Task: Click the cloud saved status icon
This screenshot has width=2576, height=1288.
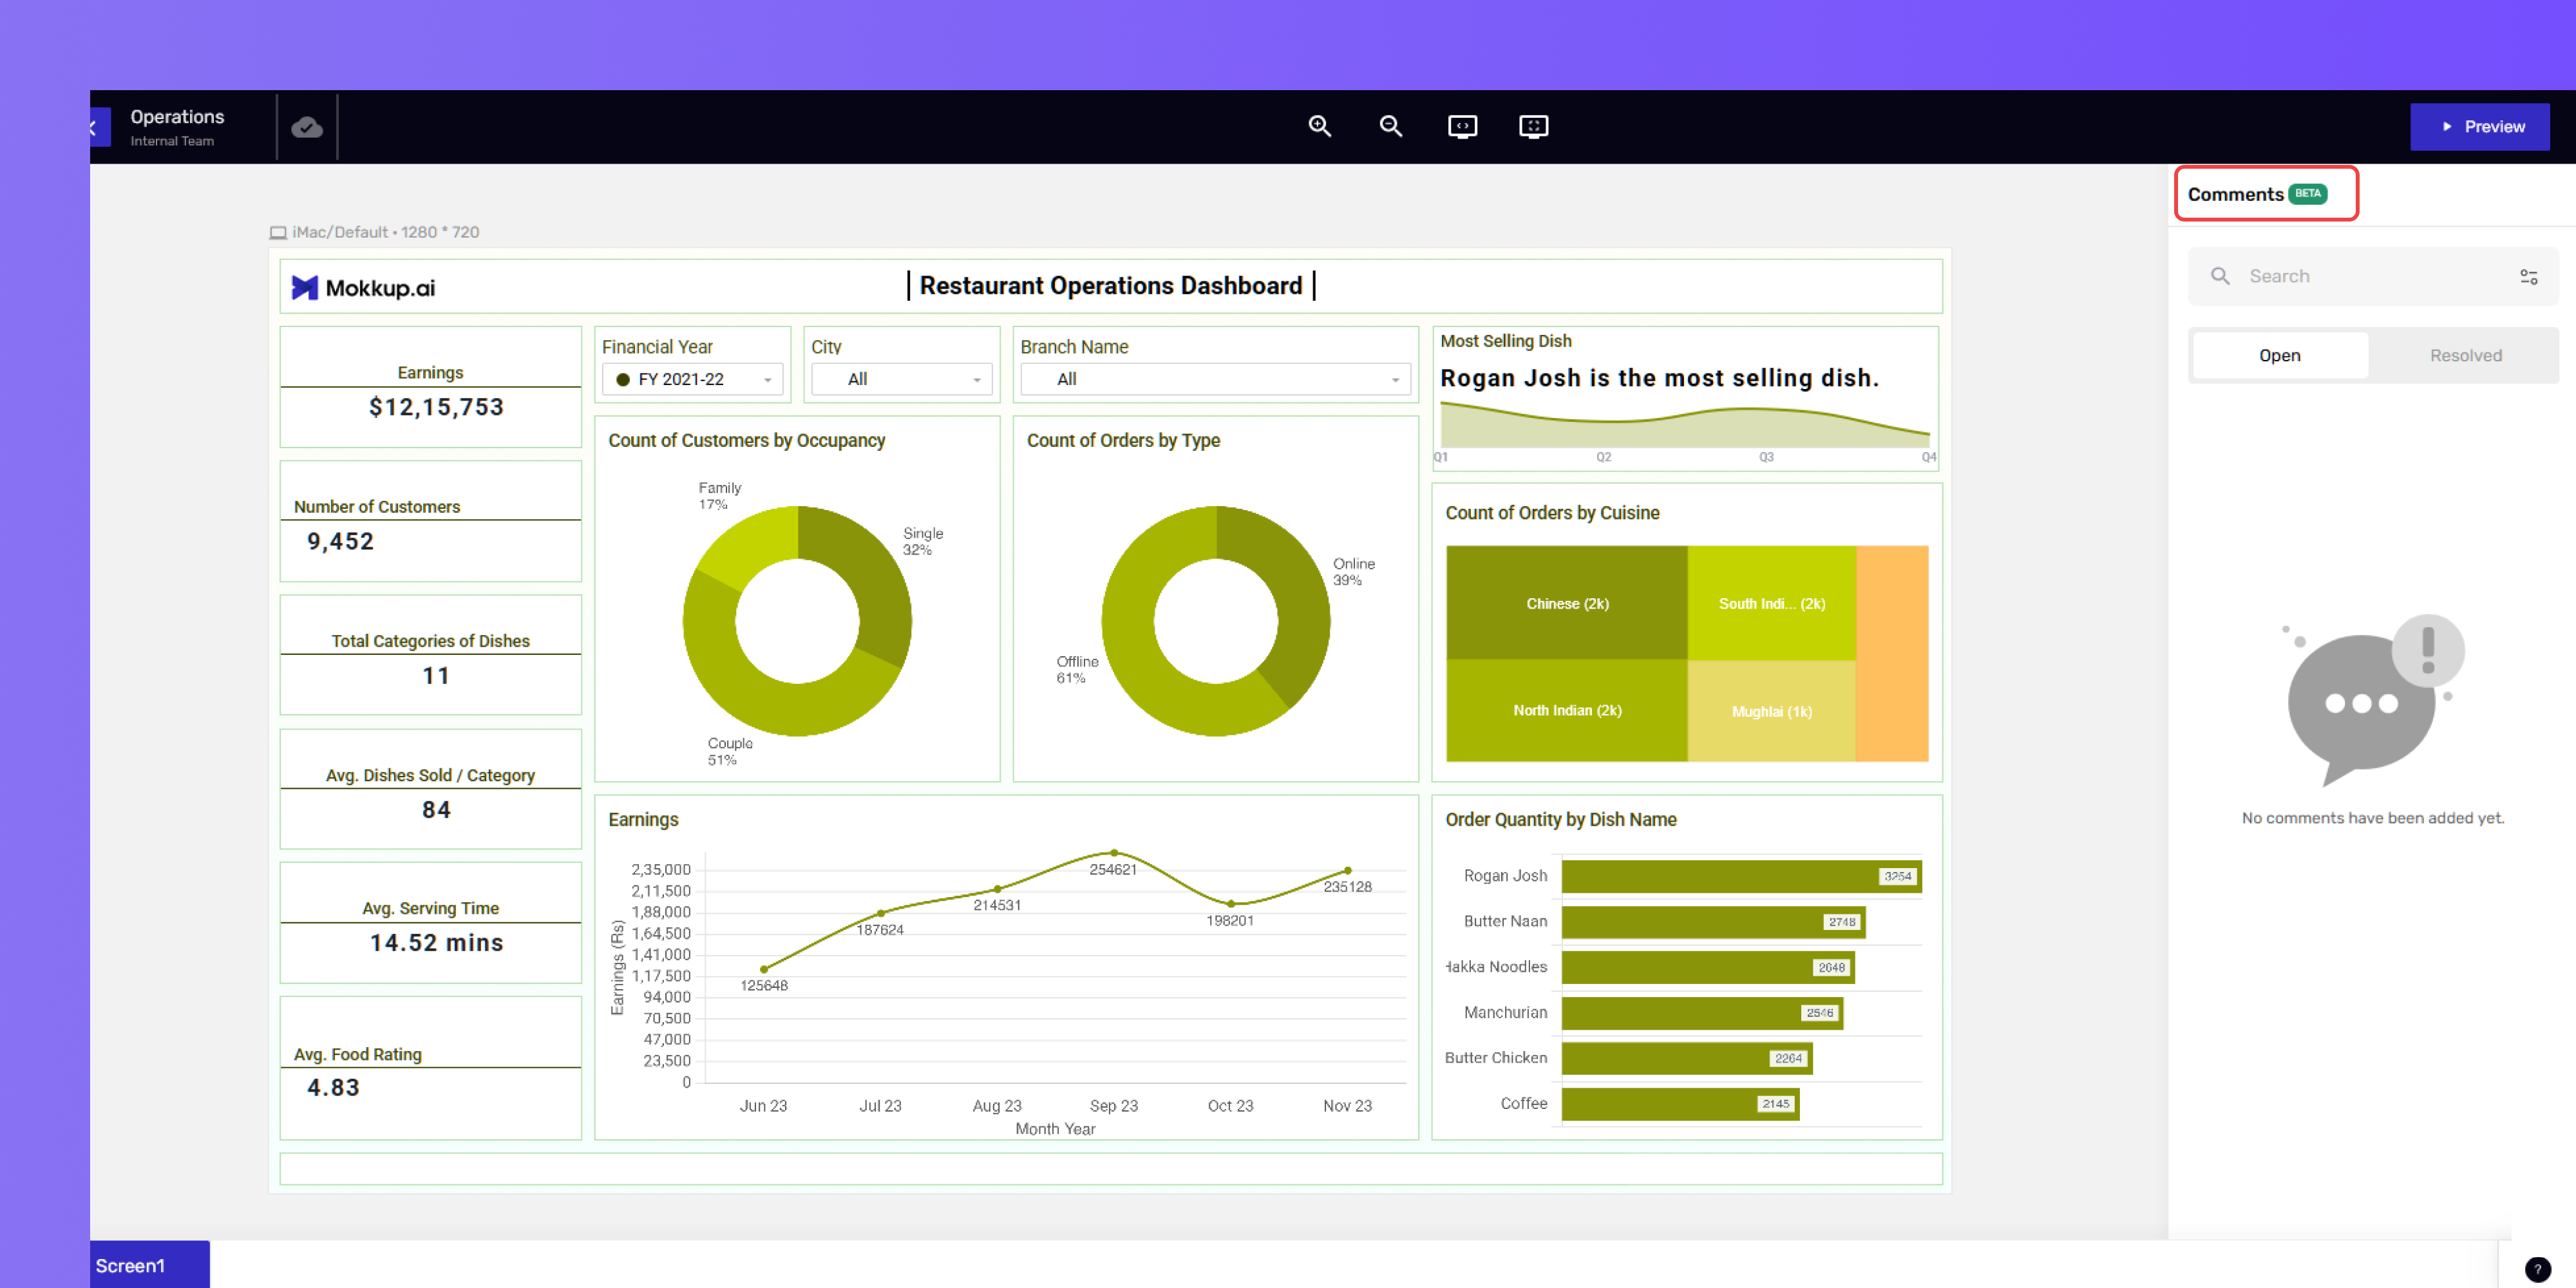Action: [307, 127]
